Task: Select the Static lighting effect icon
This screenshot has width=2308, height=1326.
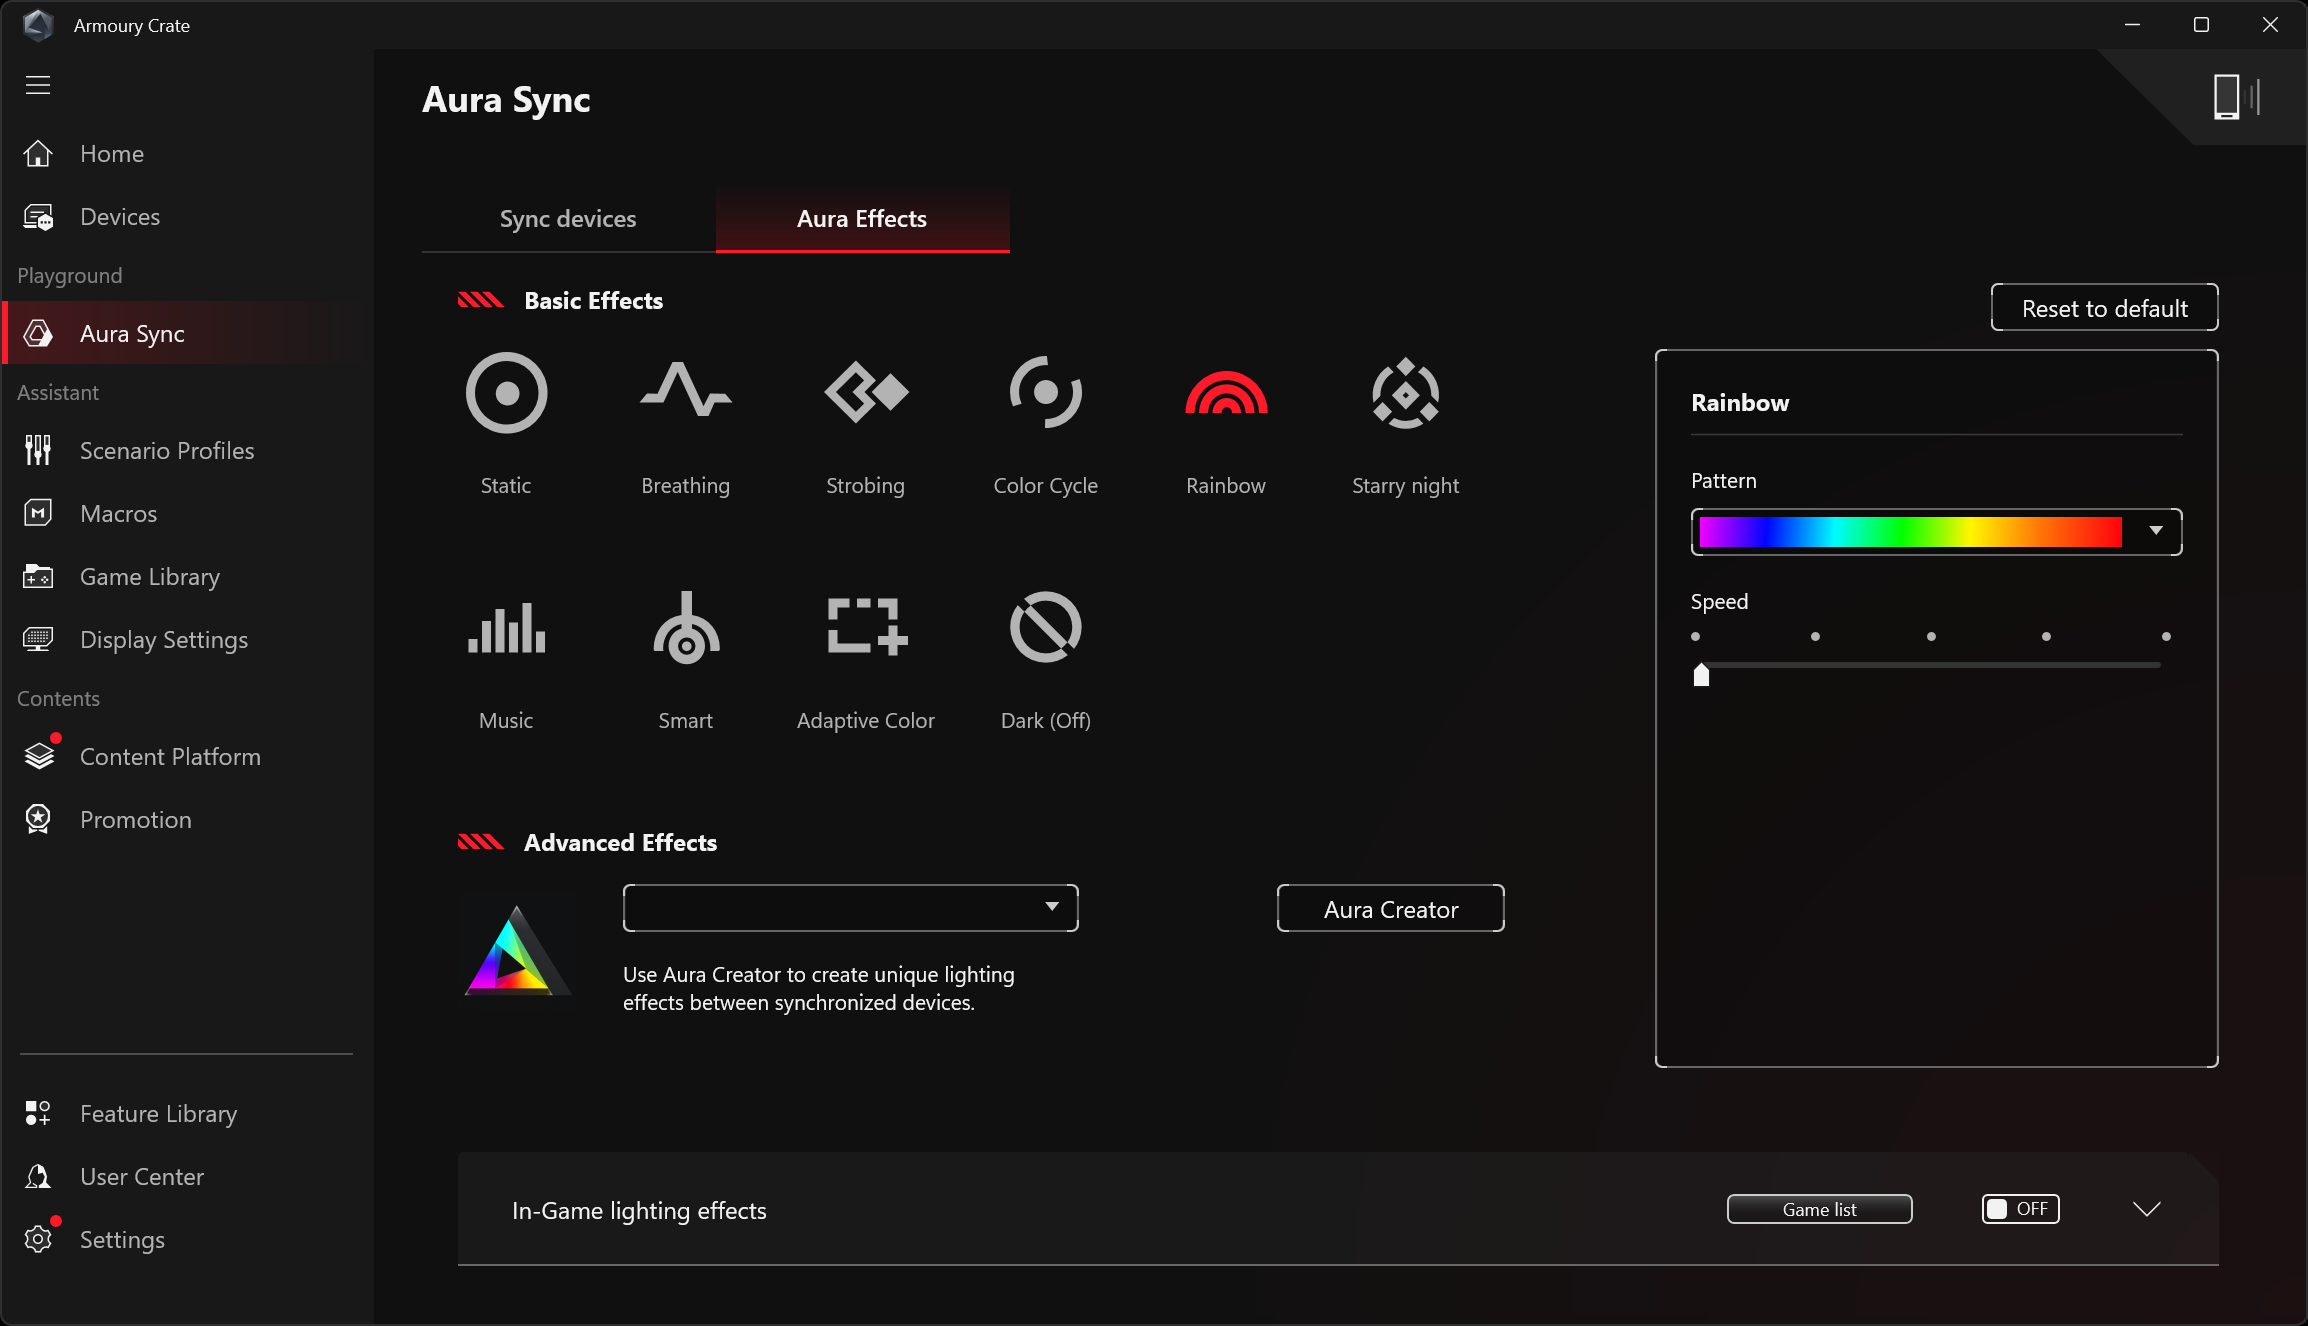Action: pyautogui.click(x=506, y=393)
